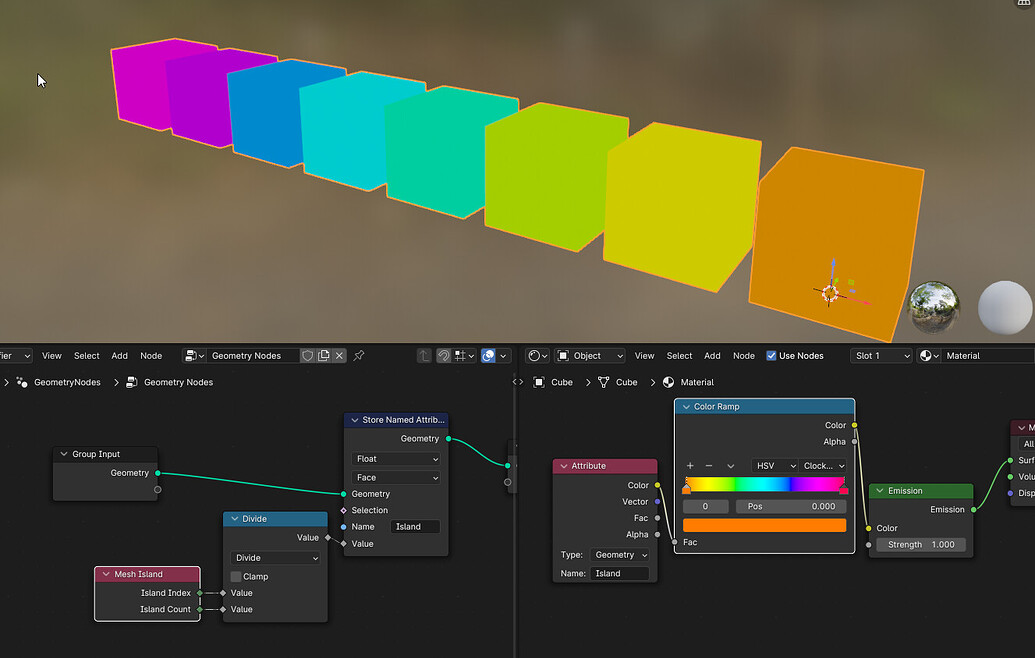The height and width of the screenshot is (658, 1035).
Task: Open View menu in geometry node editor
Action: [x=51, y=356]
